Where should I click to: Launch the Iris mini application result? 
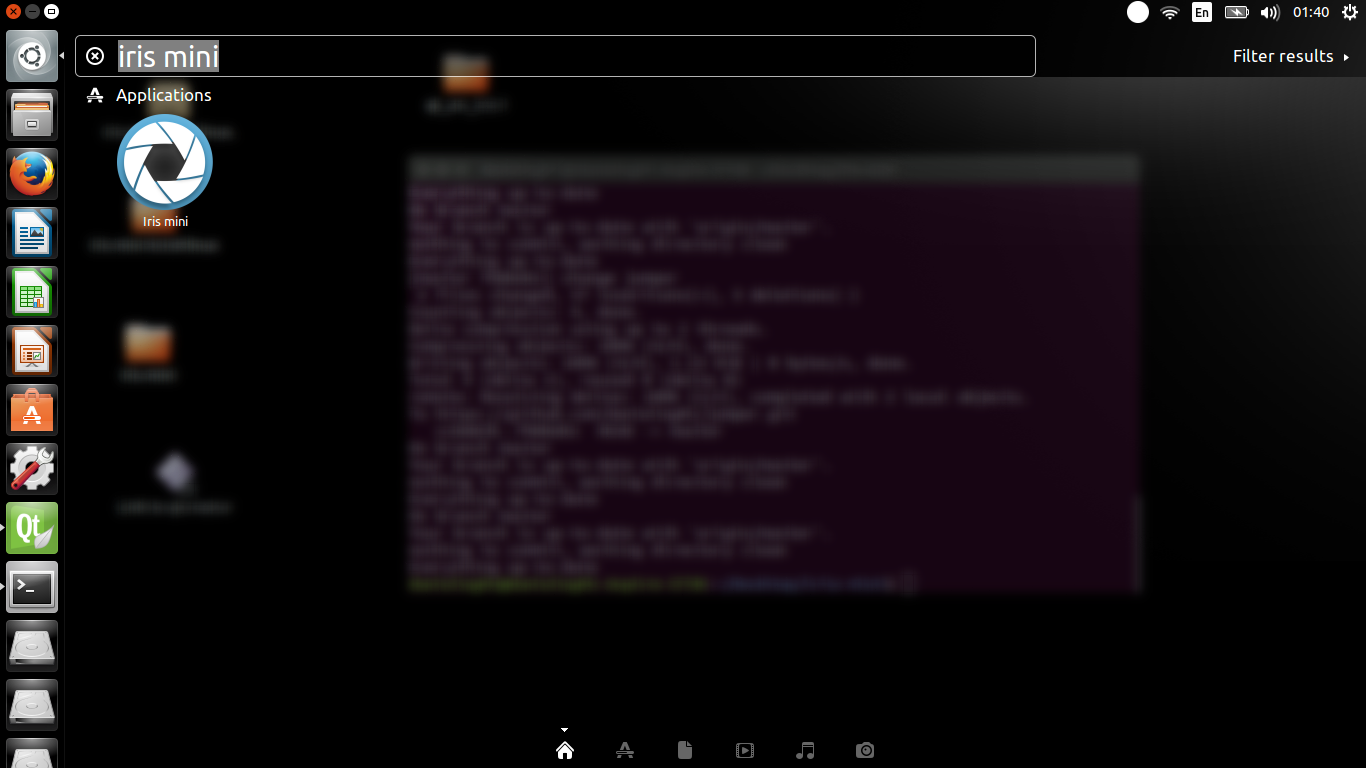pyautogui.click(x=165, y=171)
